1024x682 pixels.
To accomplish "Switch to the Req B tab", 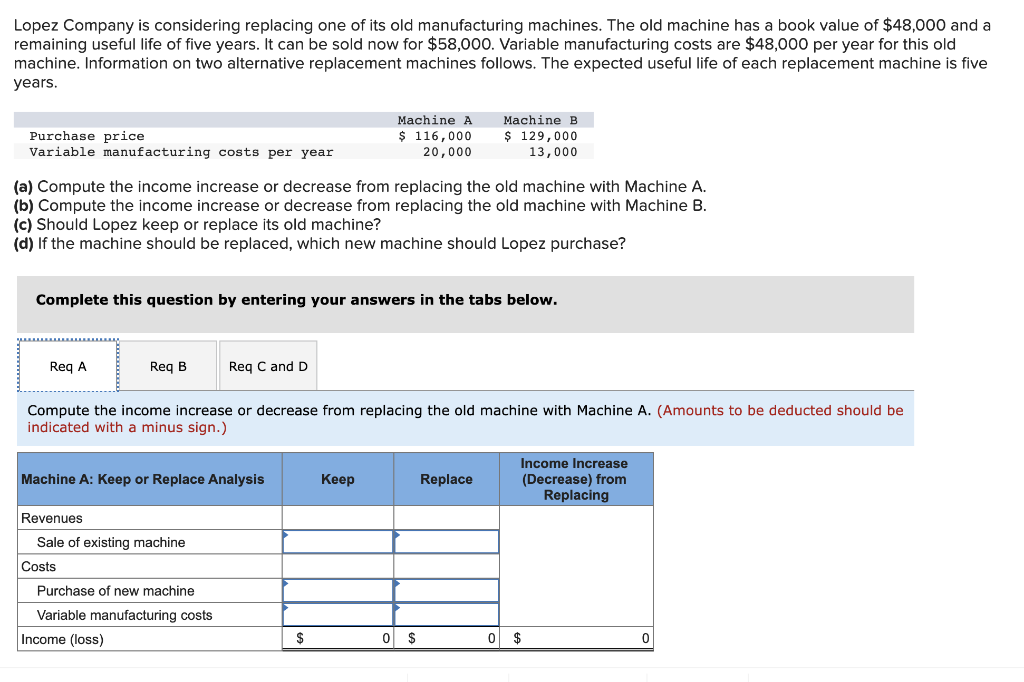I will click(167, 365).
